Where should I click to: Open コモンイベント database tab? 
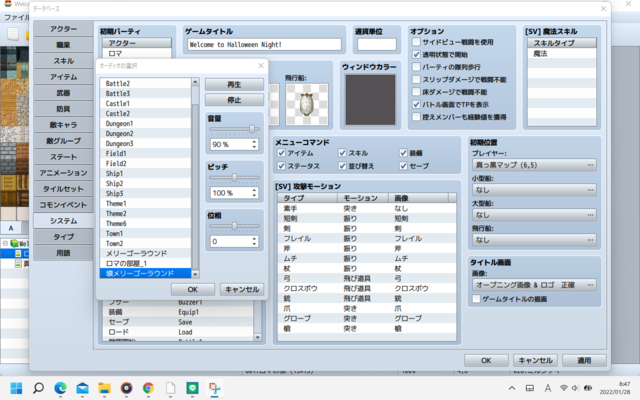click(x=63, y=205)
